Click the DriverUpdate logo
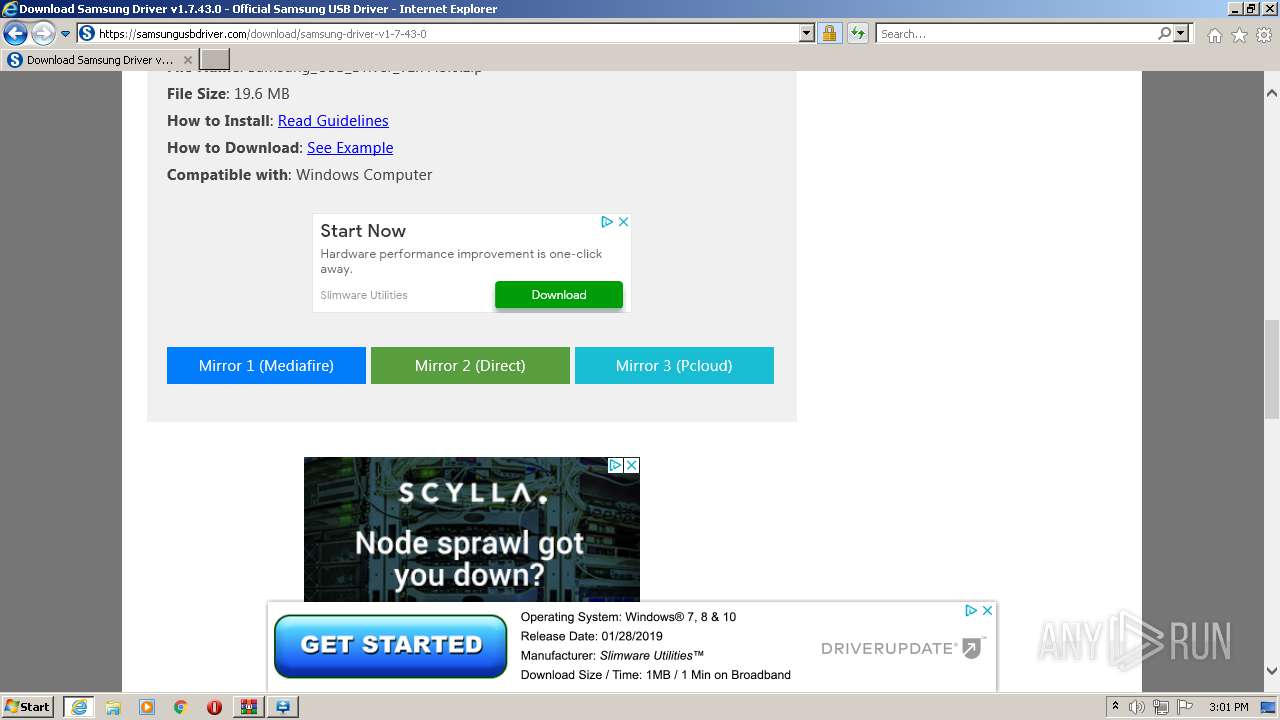1280x720 pixels. click(x=903, y=648)
